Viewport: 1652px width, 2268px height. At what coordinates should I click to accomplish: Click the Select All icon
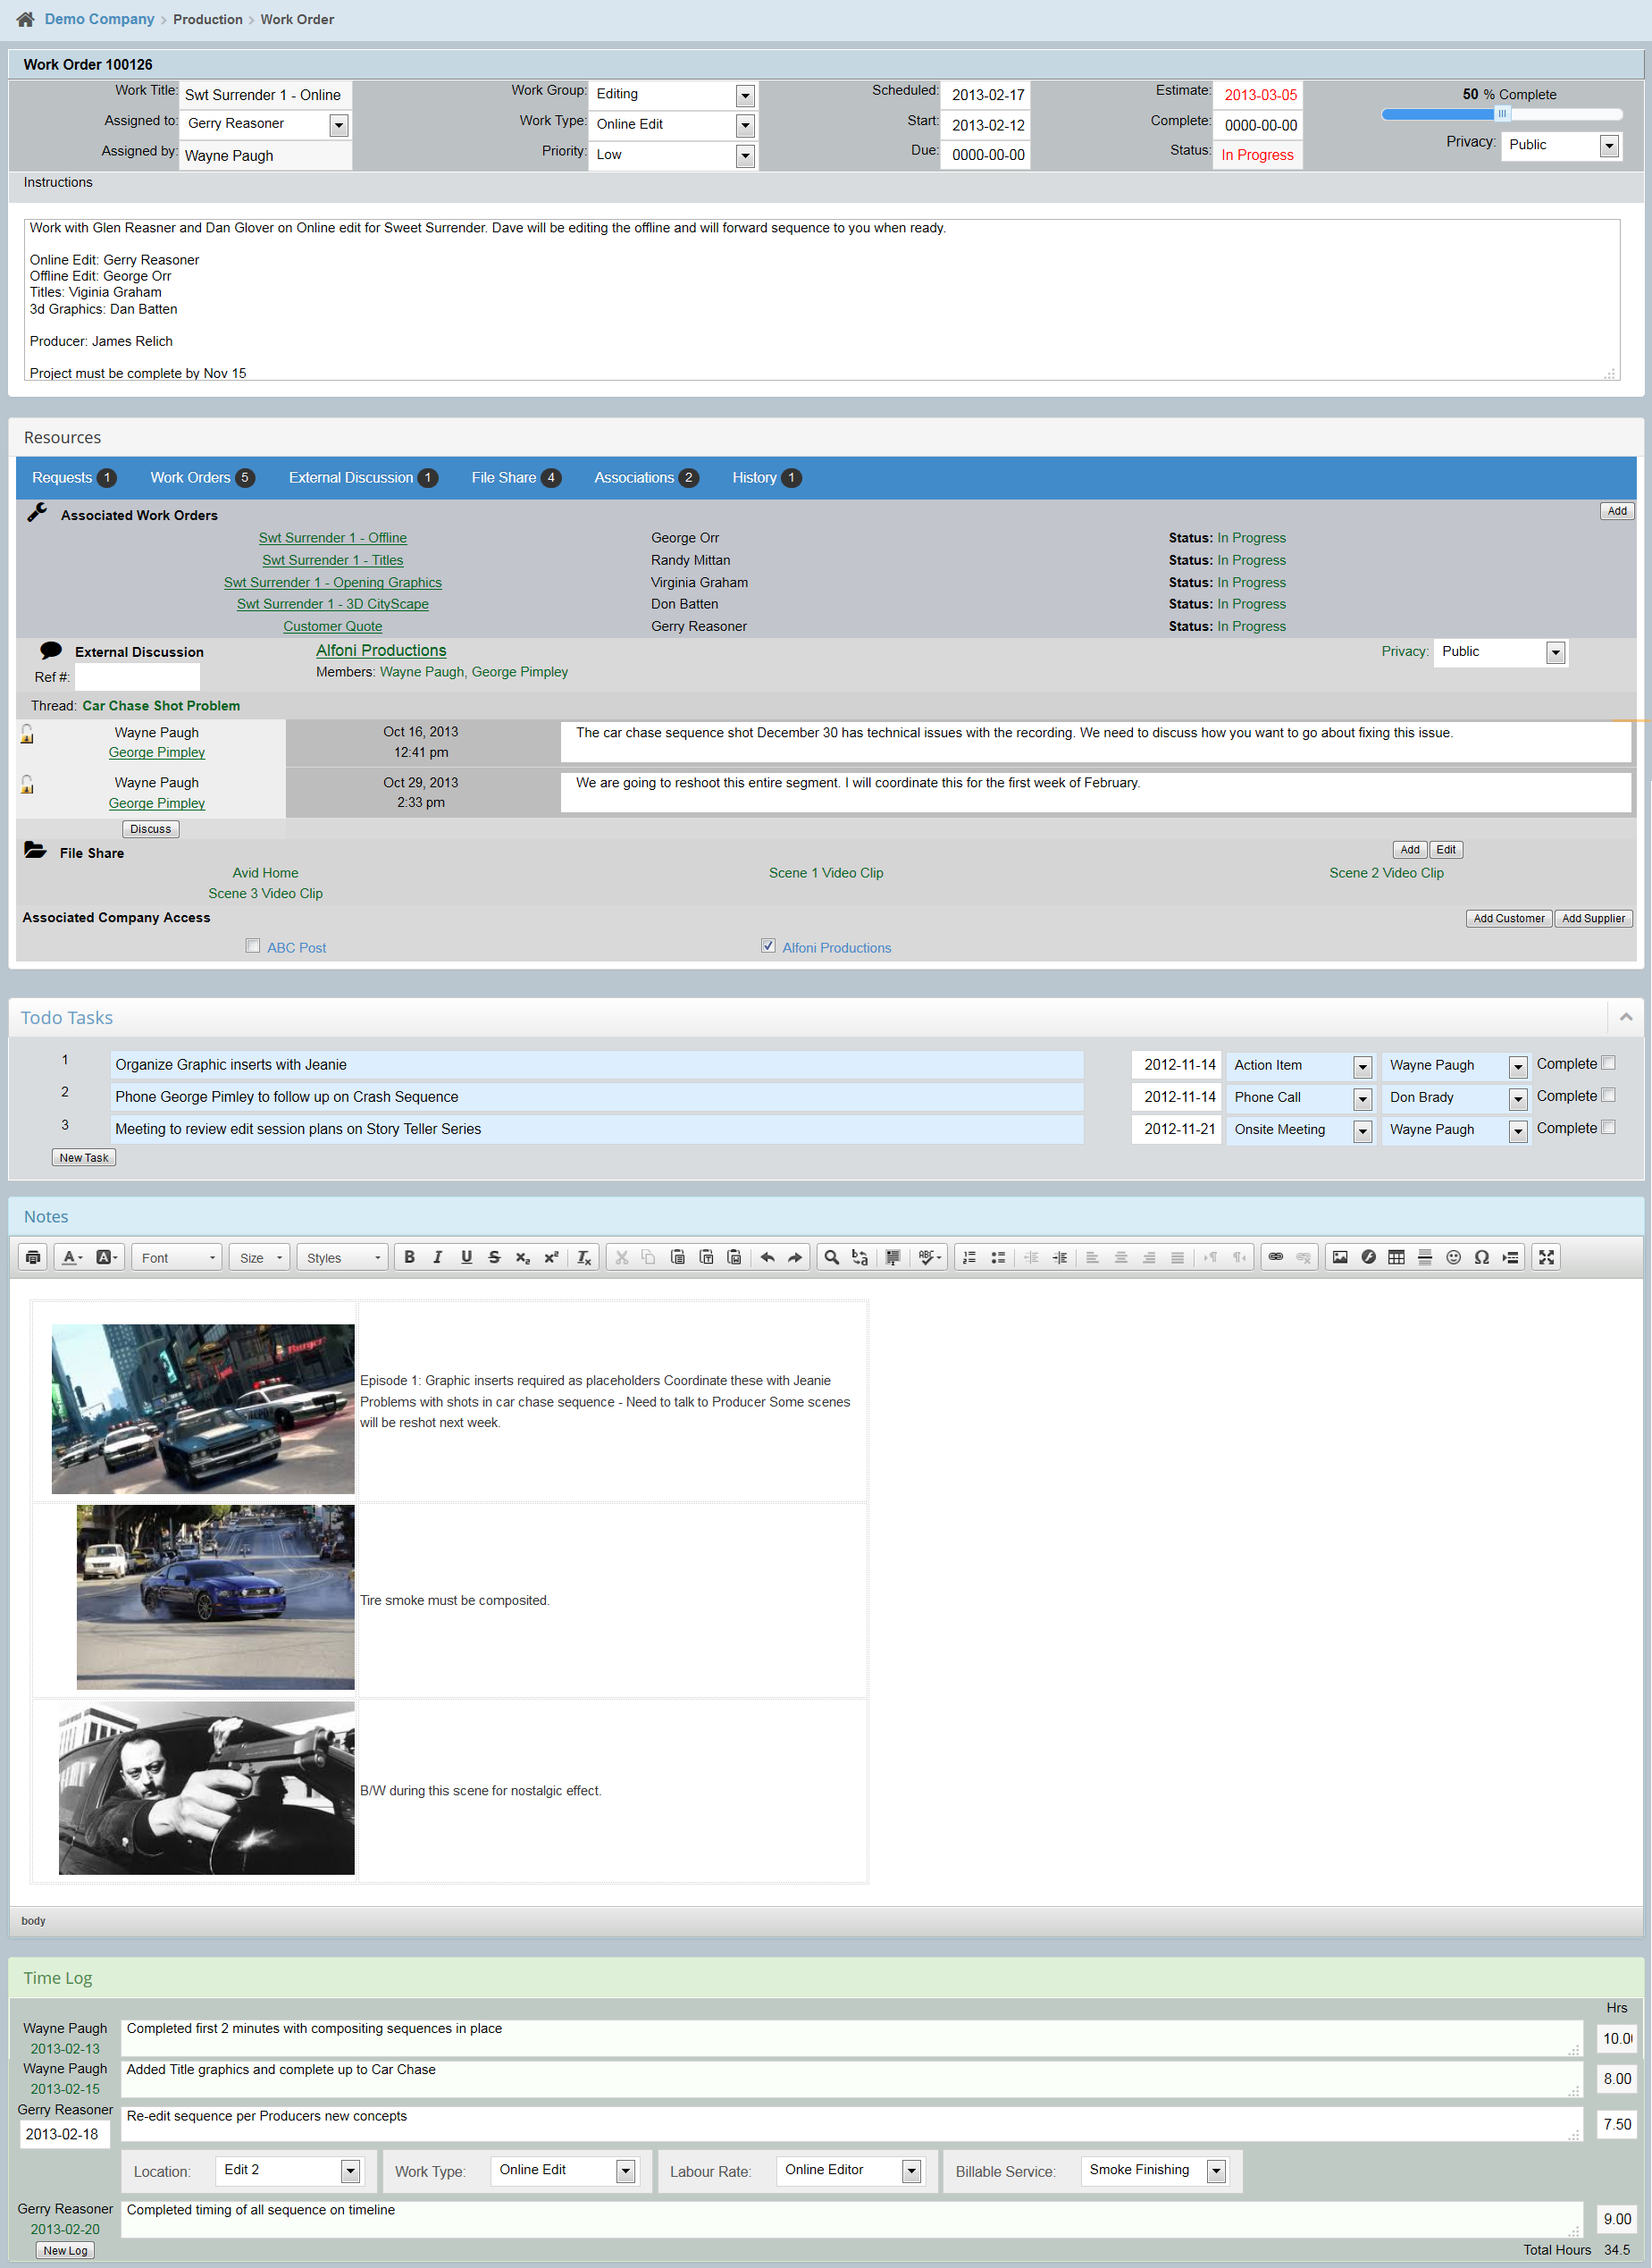tap(893, 1257)
